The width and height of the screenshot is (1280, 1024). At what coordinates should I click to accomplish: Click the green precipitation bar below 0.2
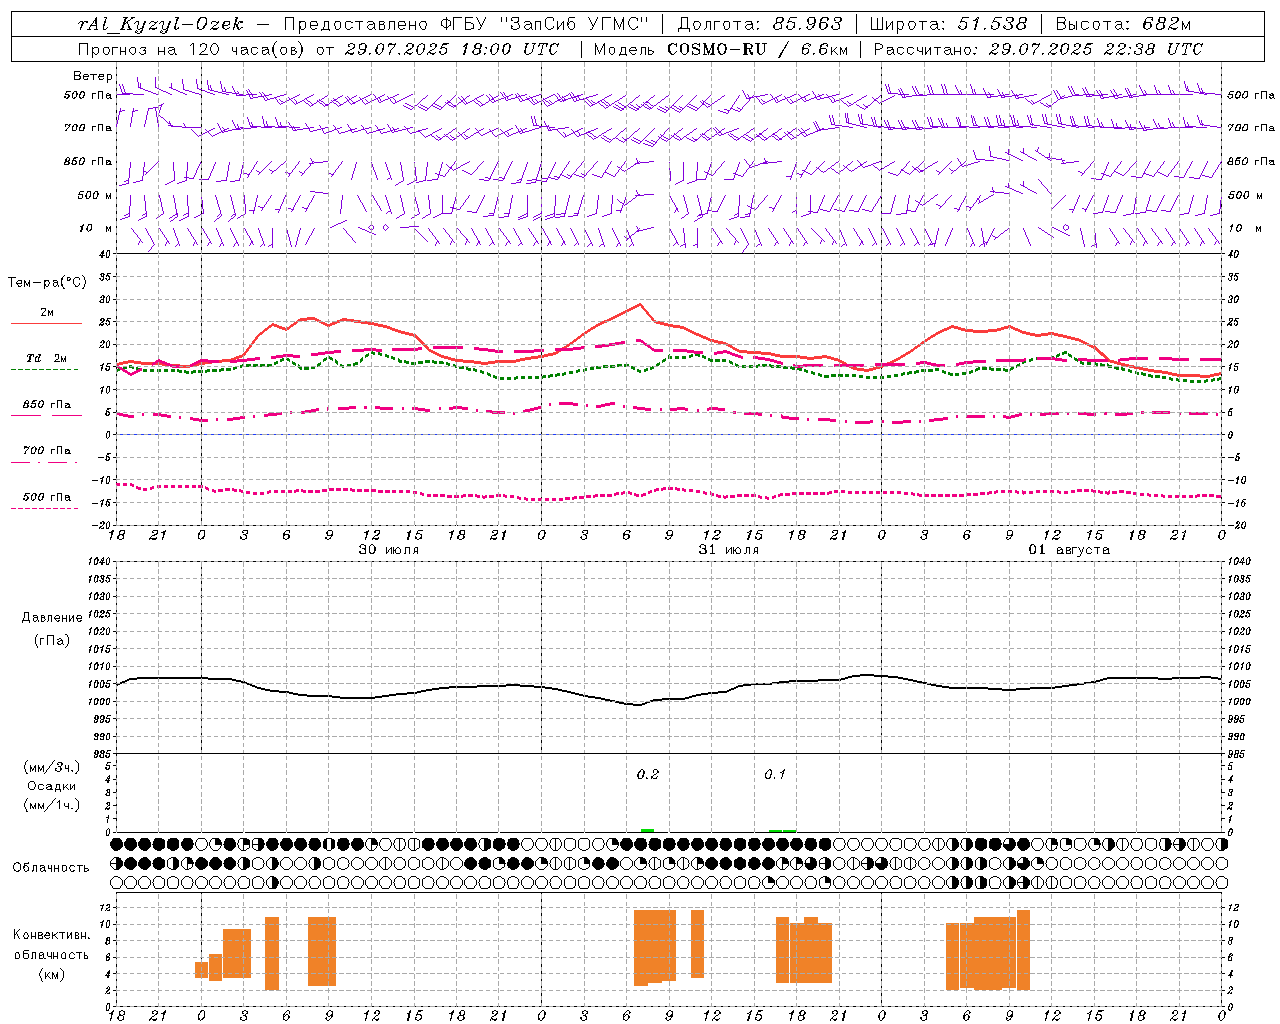click(x=647, y=830)
